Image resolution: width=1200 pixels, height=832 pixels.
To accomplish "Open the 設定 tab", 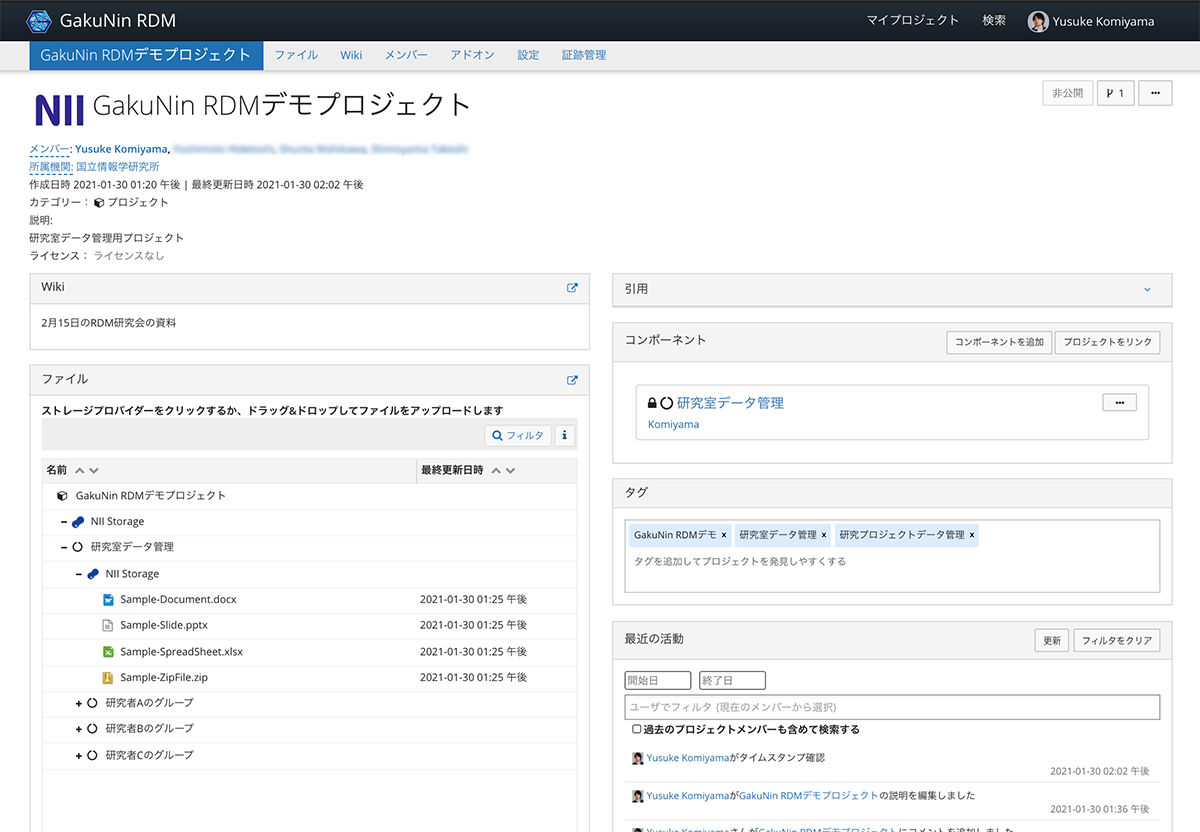I will tap(528, 55).
